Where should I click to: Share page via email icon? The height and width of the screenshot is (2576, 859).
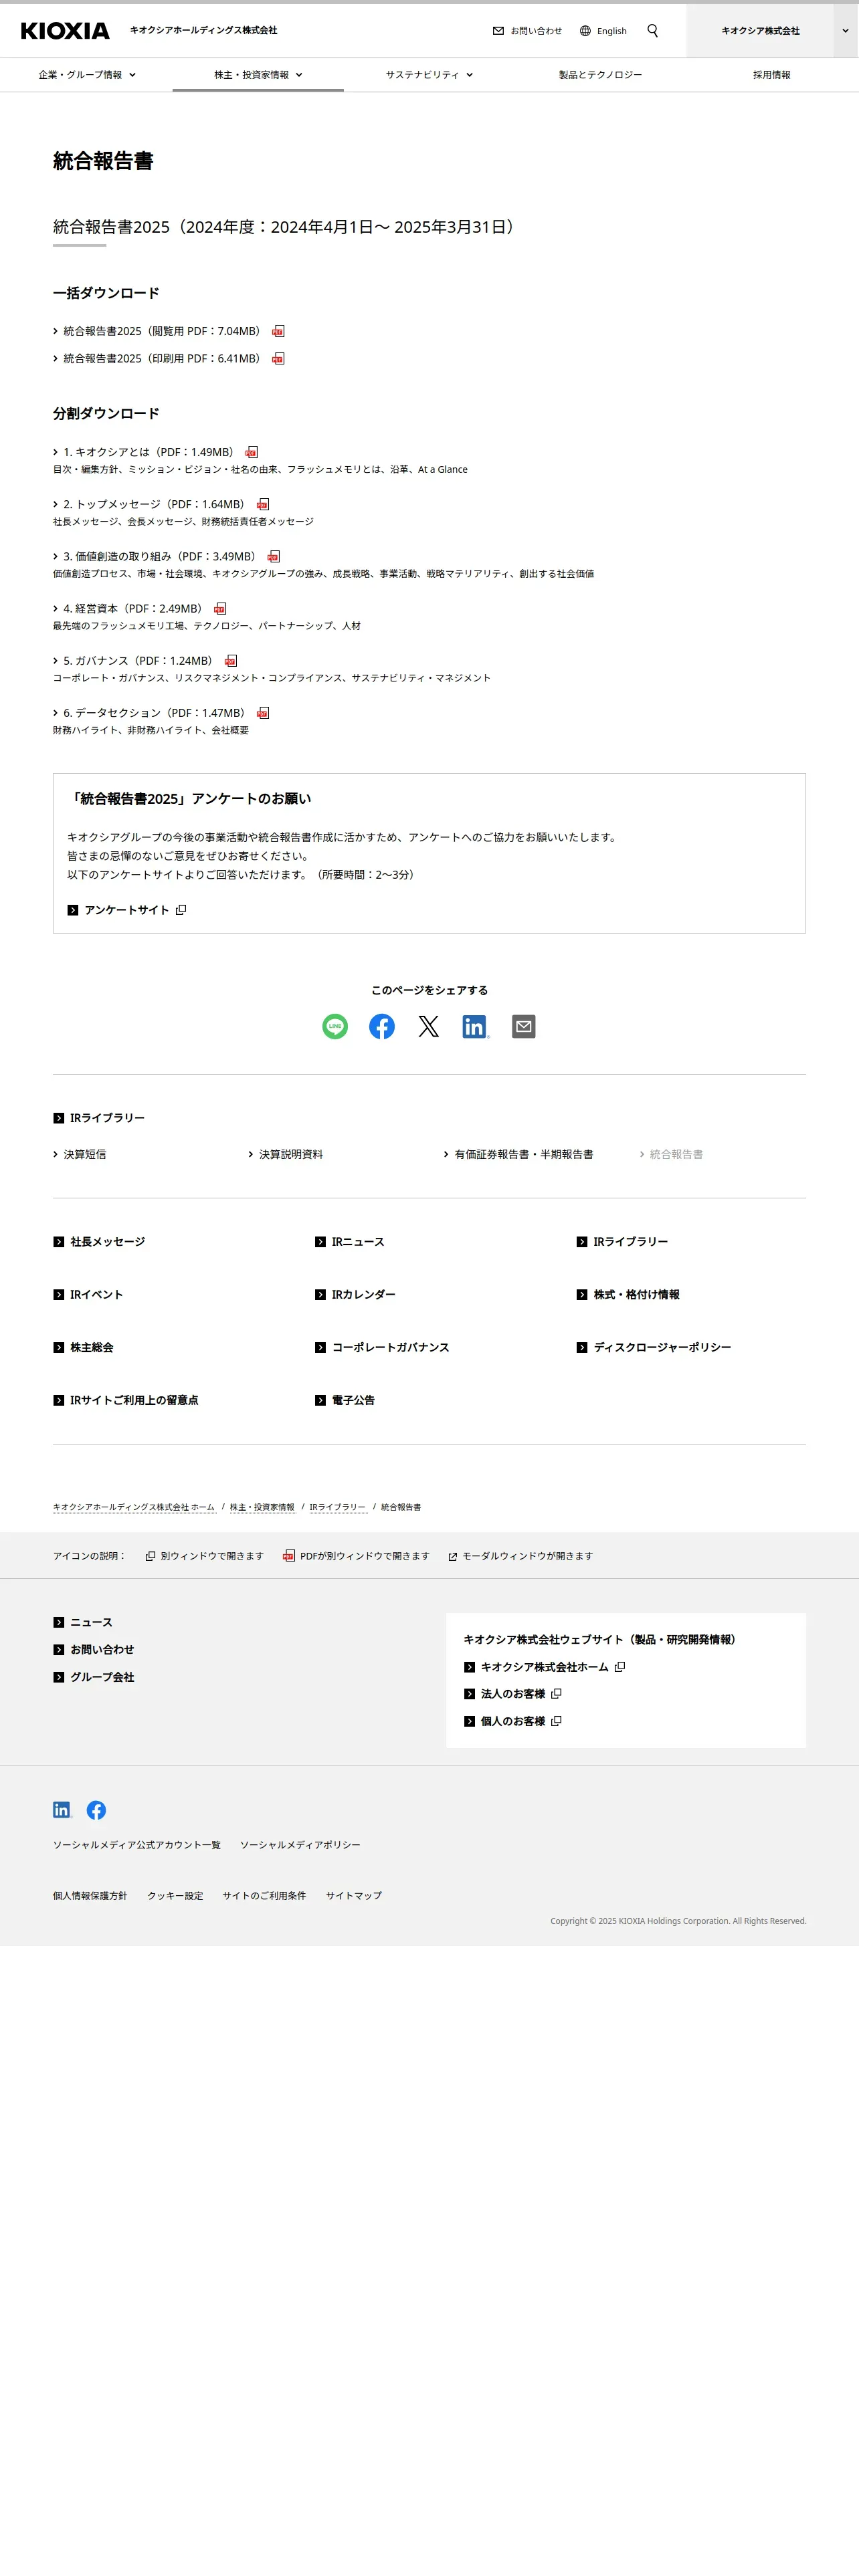coord(523,1026)
